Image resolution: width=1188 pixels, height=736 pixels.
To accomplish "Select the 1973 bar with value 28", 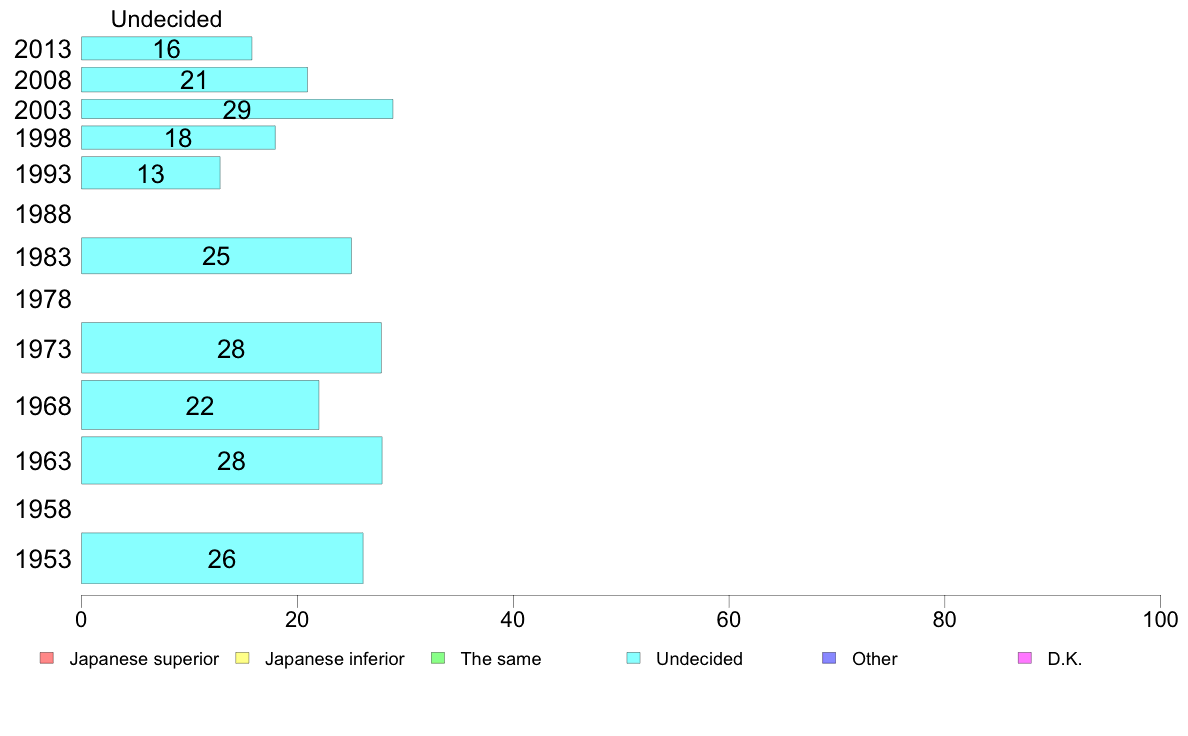I will pos(231,348).
